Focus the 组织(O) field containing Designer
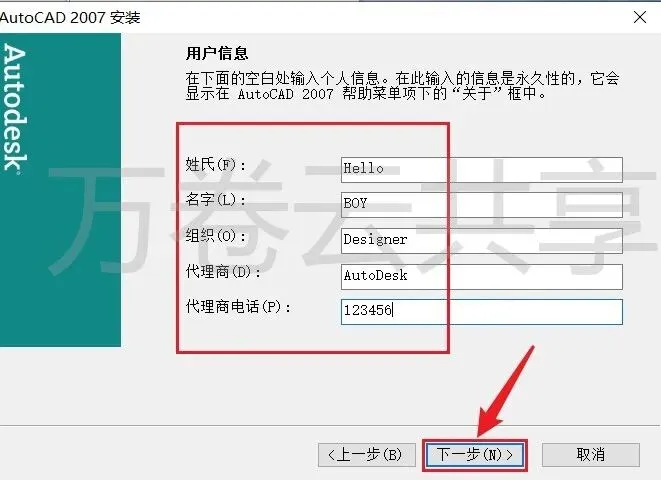The height and width of the screenshot is (480, 661). [x=481, y=241]
